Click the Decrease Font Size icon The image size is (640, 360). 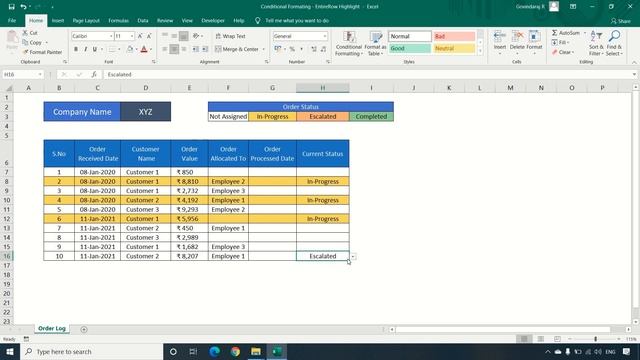(x=149, y=36)
